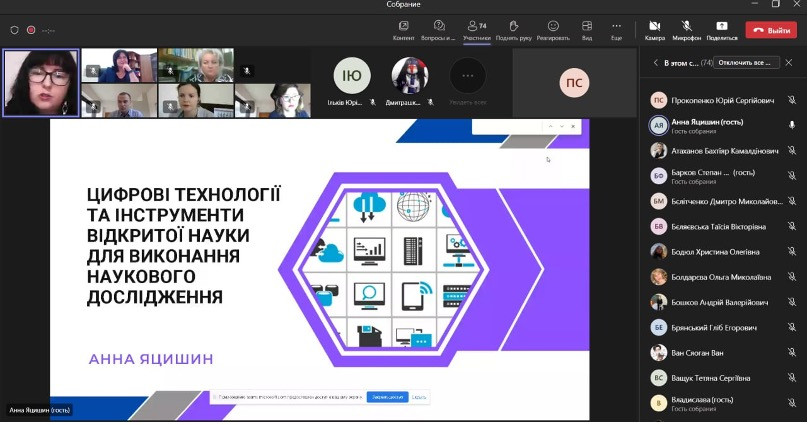Click muted mic icon for Владислава
This screenshot has width=810, height=425.
(791, 403)
